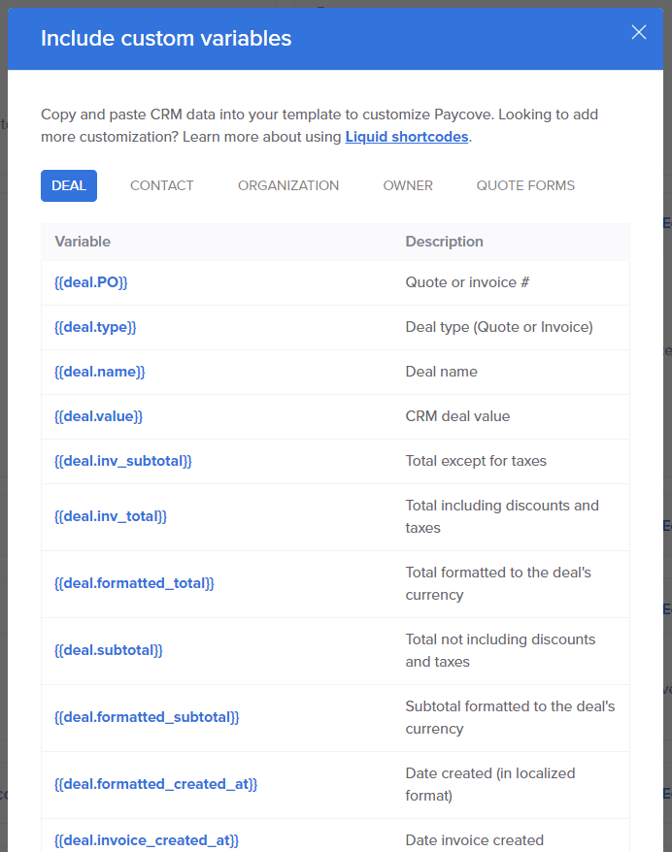Open the Liquid shortcodes link
This screenshot has height=852, width=672.
pos(407,137)
